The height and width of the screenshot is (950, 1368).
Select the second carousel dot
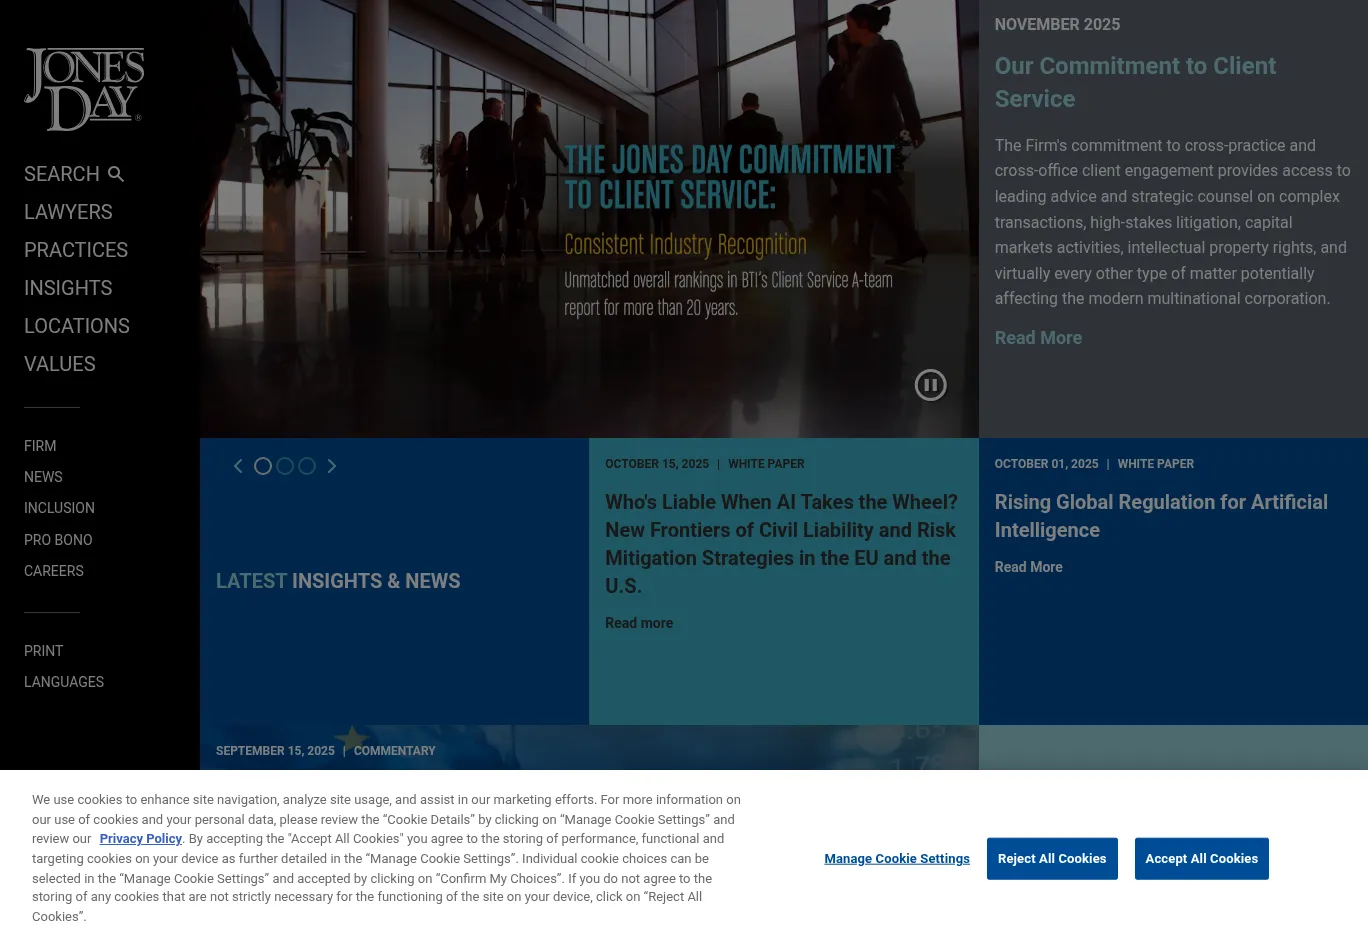coord(285,466)
